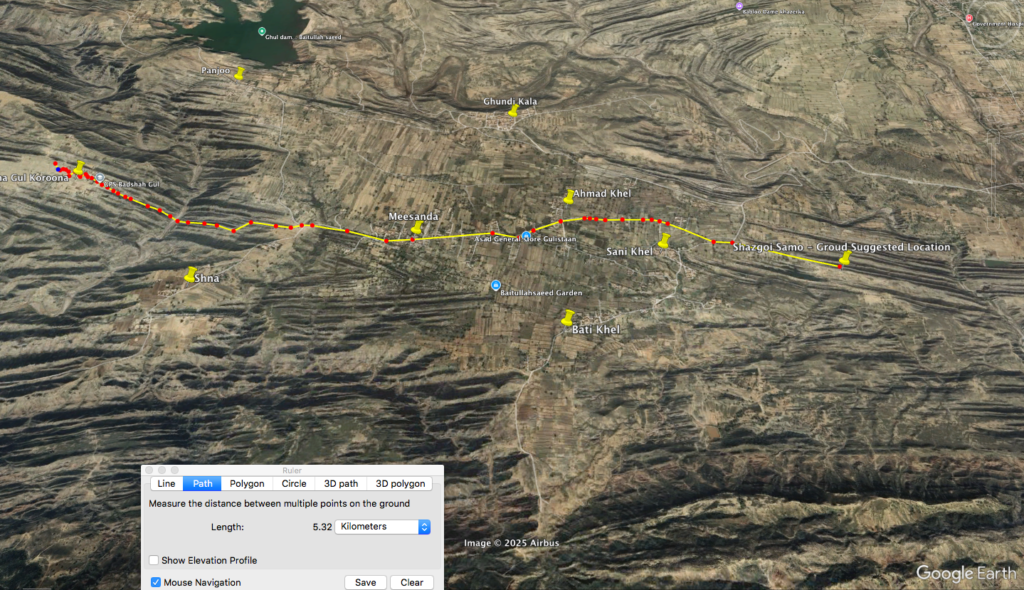Click the Clear button in Ruler

point(411,582)
